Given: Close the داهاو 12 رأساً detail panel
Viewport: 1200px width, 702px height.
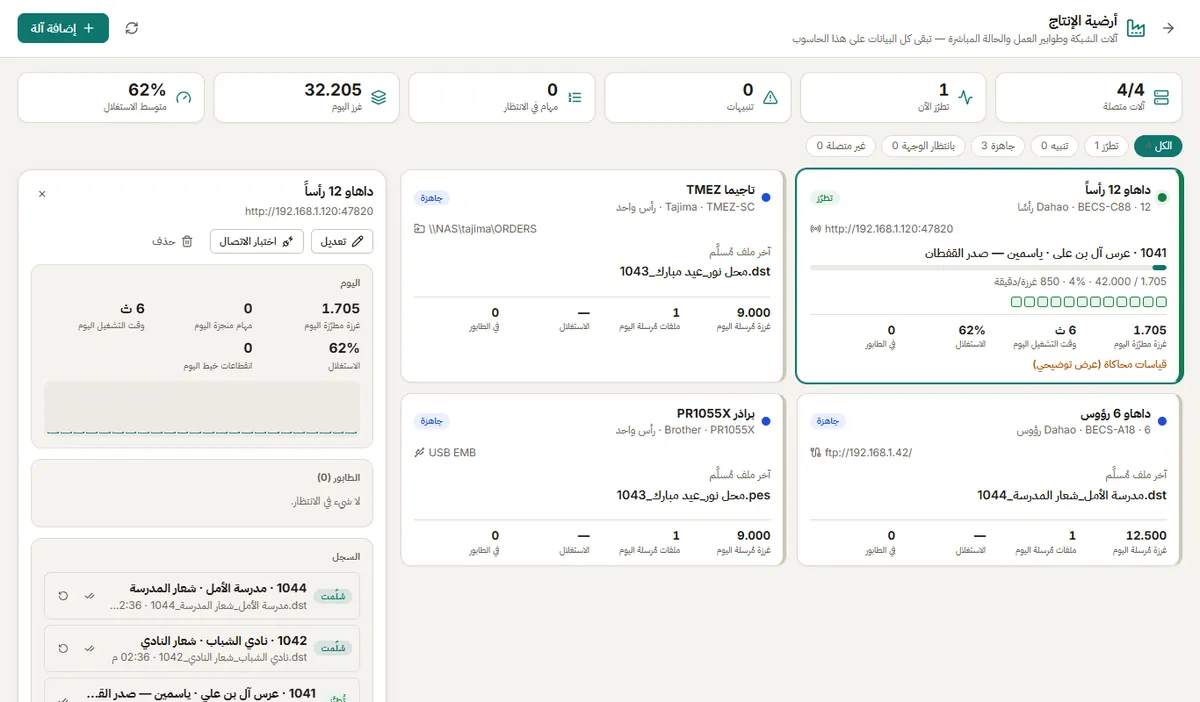Looking at the screenshot, I should pyautogui.click(x=42, y=194).
